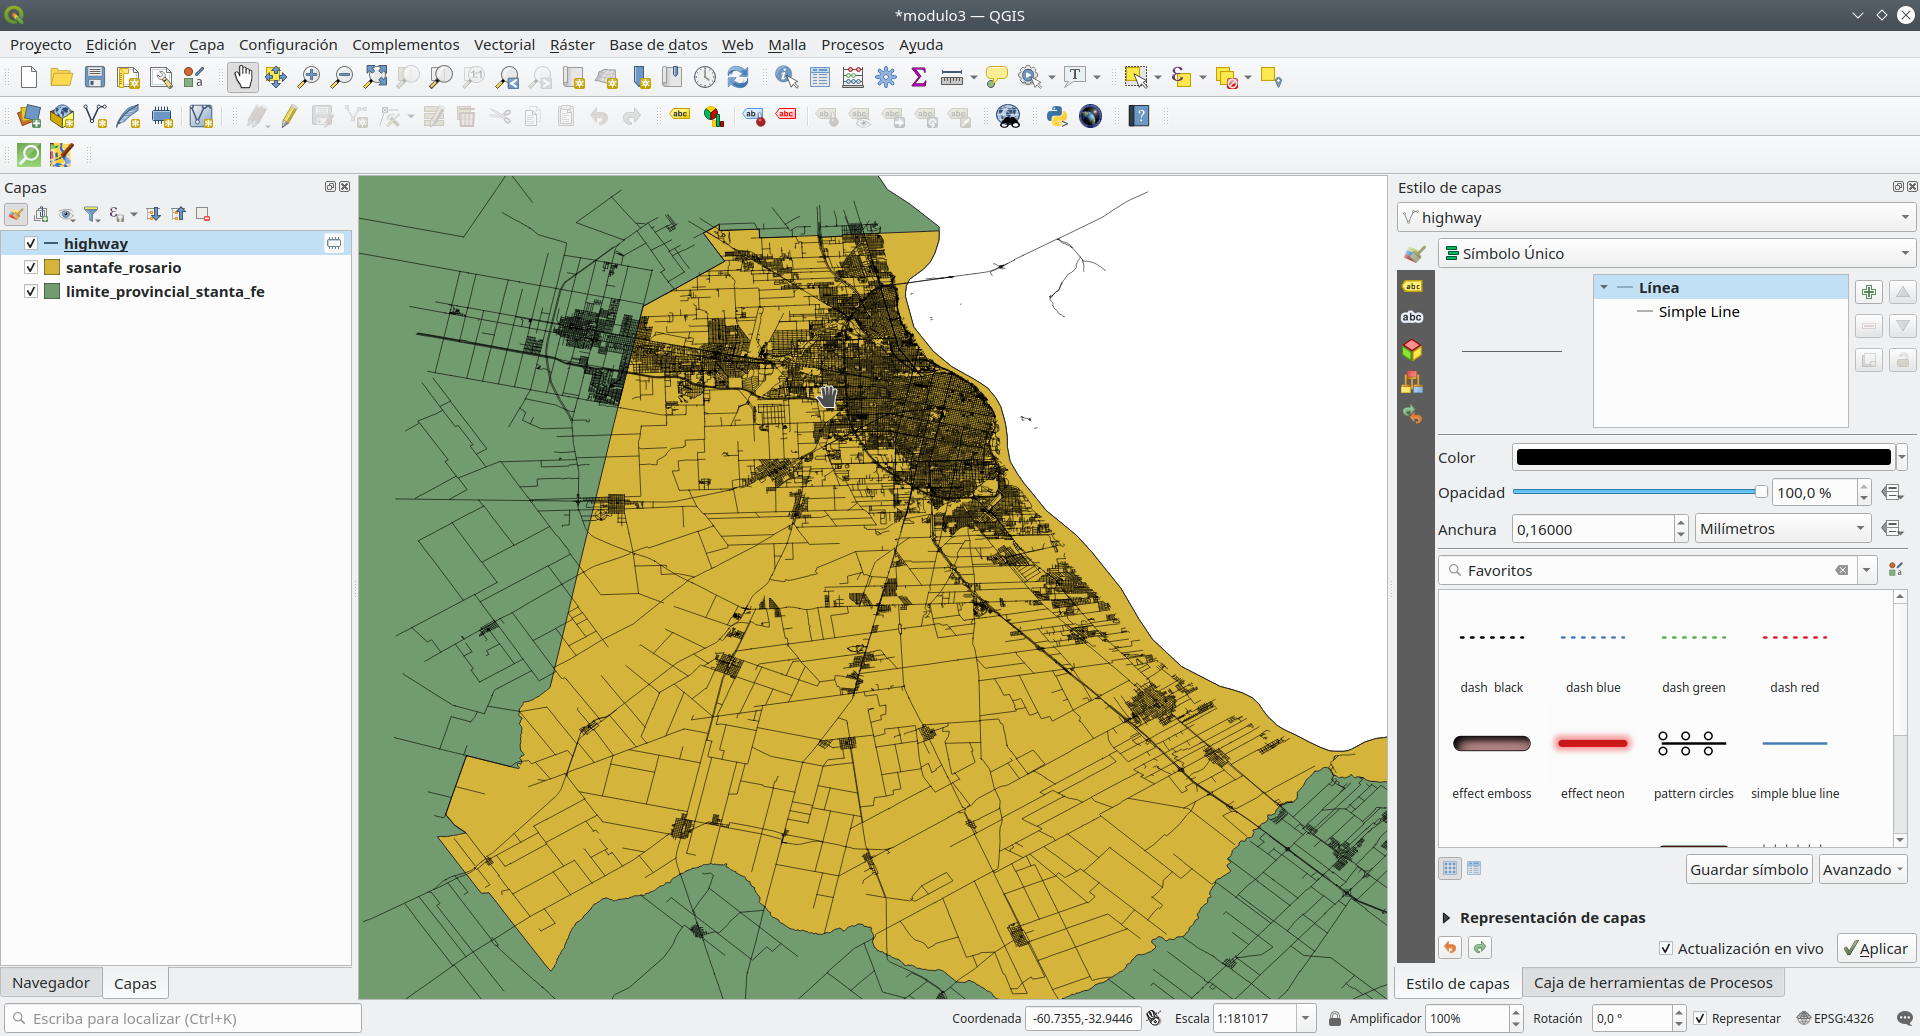Image resolution: width=1920 pixels, height=1036 pixels.
Task: Click the Help question mark icon
Action: 1139,116
